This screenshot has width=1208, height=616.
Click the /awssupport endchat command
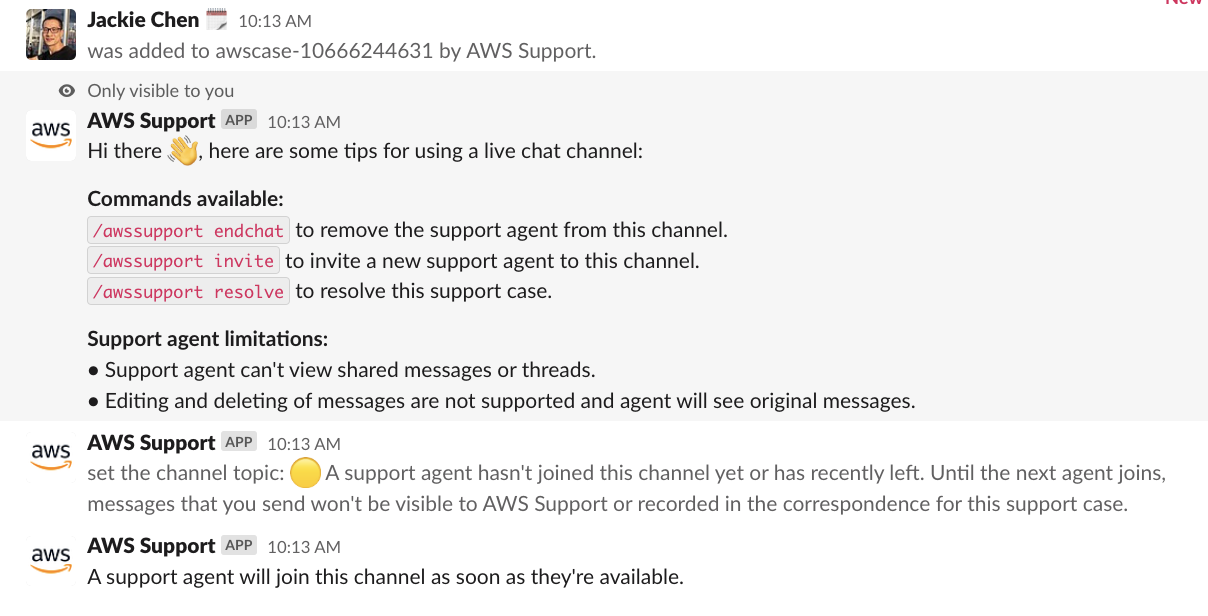(188, 231)
